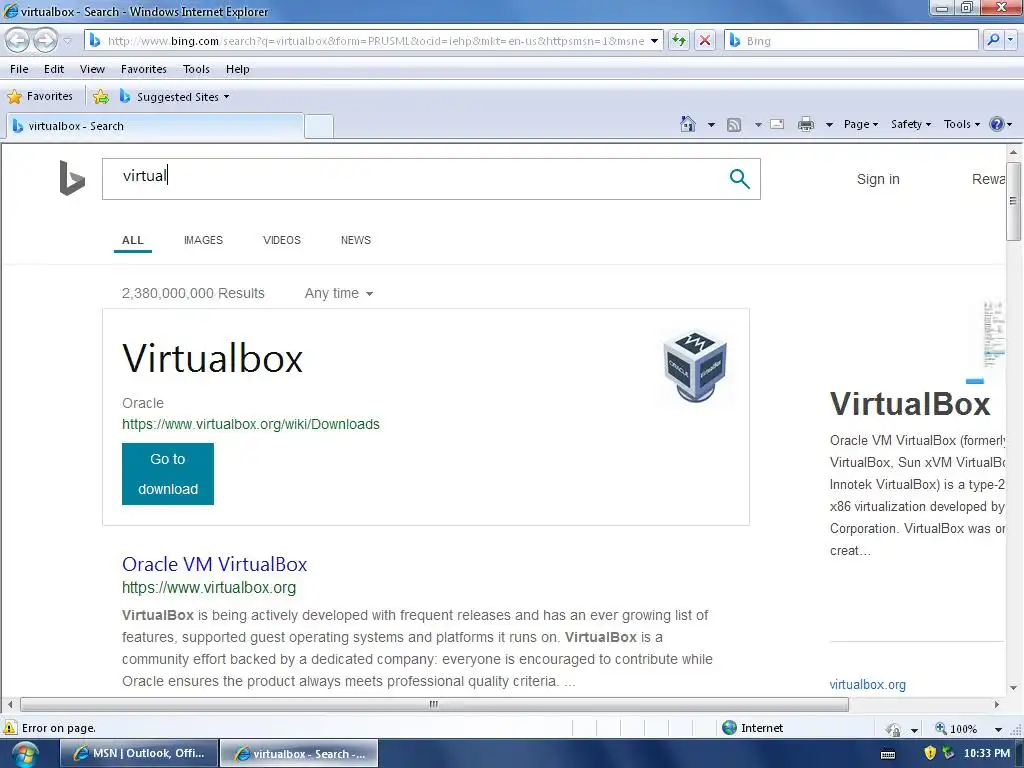Open recent pages dropdown next to Forward
The height and width of the screenshot is (768, 1024).
(67, 41)
